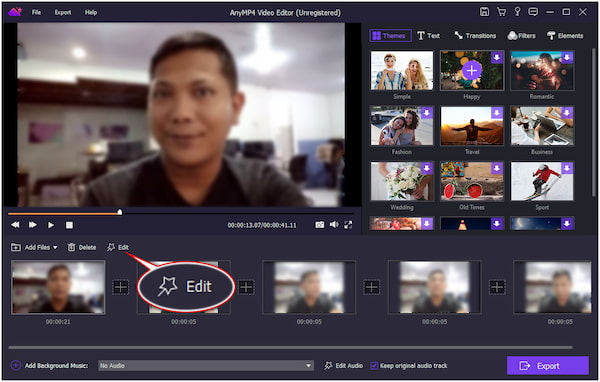Download the Sport theme
Image resolution: width=600 pixels, height=382 pixels.
pyautogui.click(x=567, y=168)
